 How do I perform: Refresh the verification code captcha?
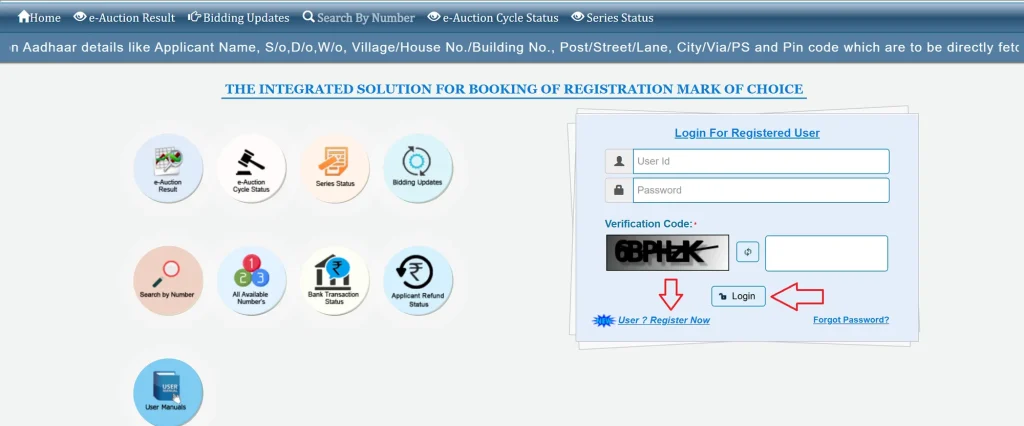(747, 253)
